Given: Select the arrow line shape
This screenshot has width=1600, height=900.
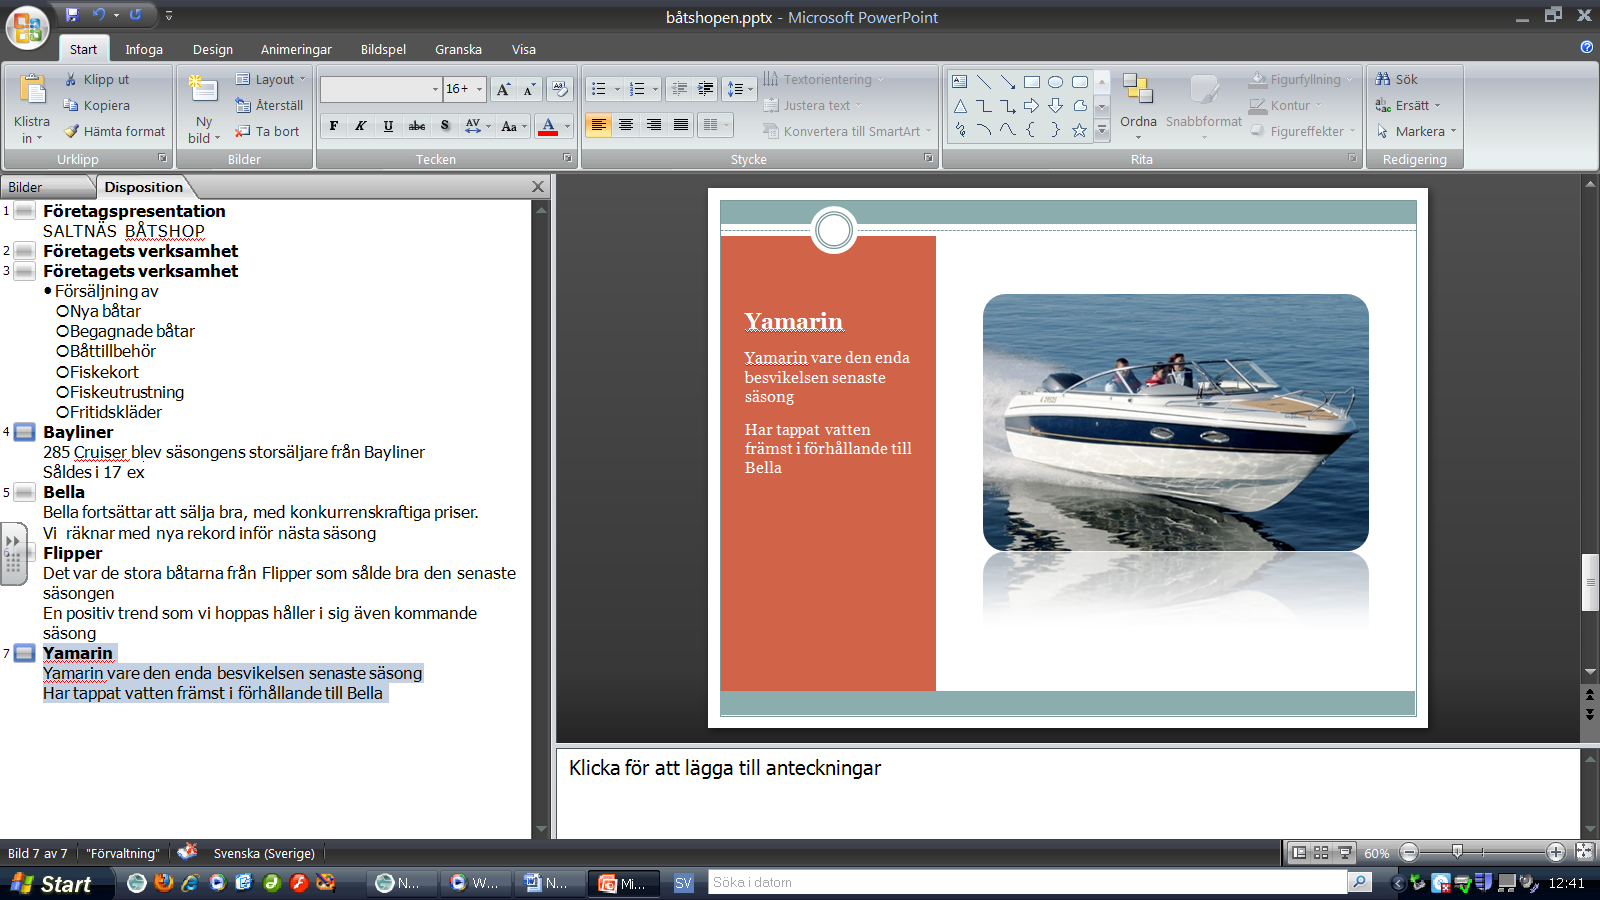Looking at the screenshot, I should [x=1008, y=82].
